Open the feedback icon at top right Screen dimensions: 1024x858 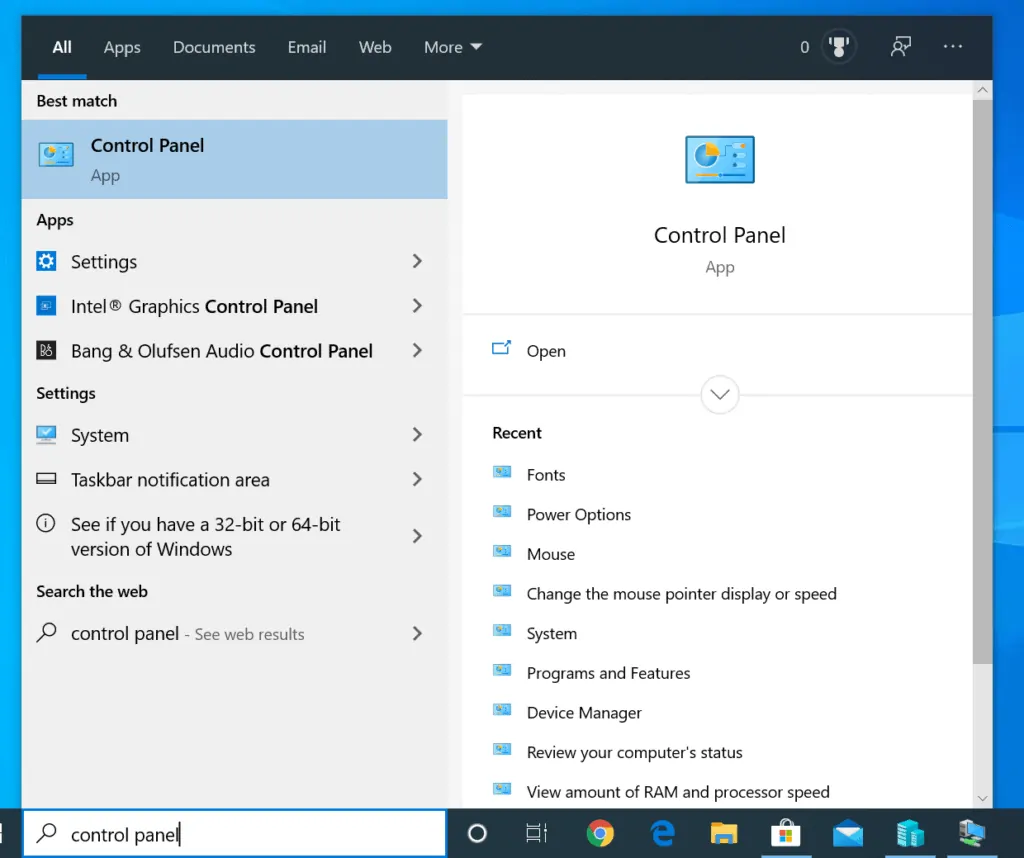click(x=901, y=46)
